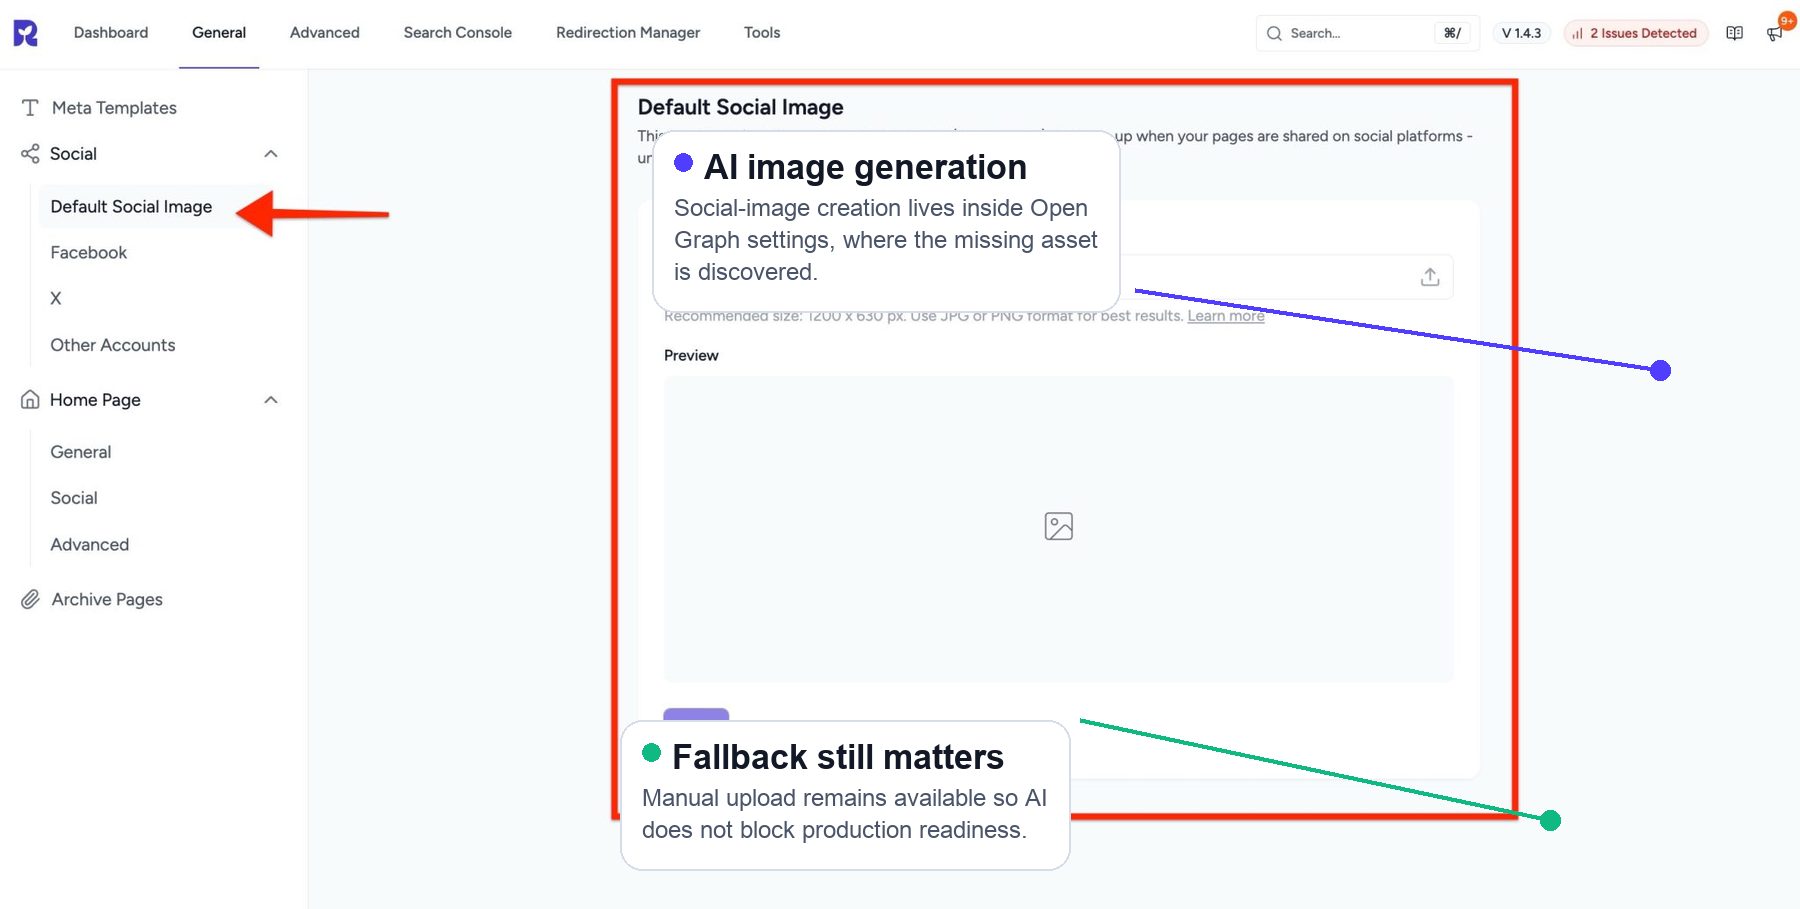
Task: Click the ⌘/ shortcut badge
Action: pos(1452,33)
